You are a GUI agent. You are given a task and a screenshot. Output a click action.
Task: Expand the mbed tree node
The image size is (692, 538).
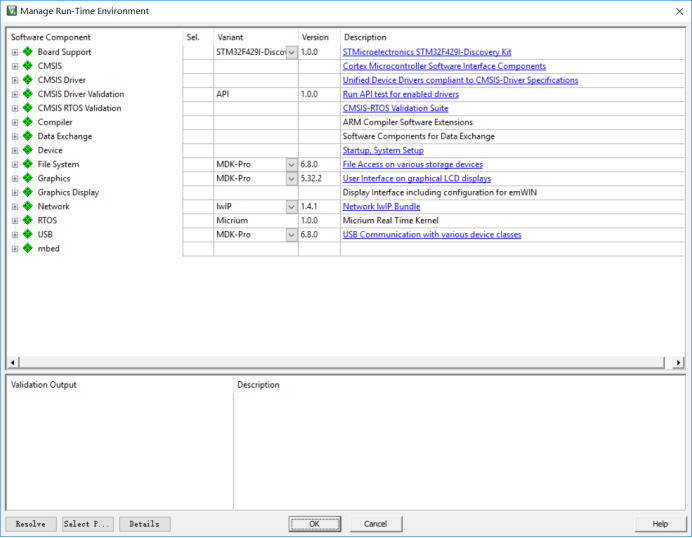pyautogui.click(x=15, y=249)
